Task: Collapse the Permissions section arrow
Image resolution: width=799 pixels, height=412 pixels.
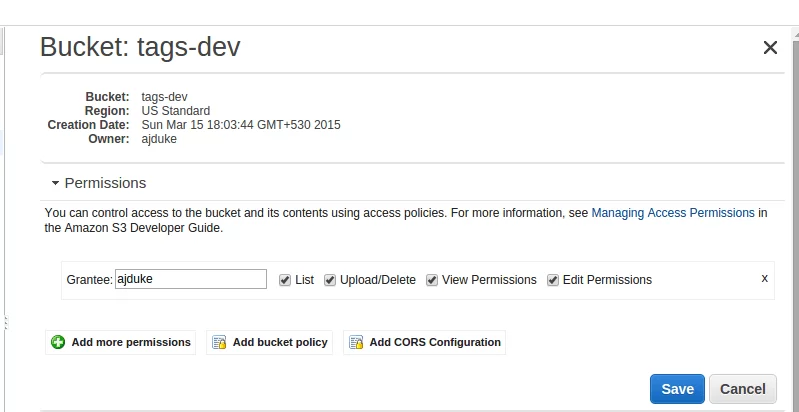Action: point(56,183)
